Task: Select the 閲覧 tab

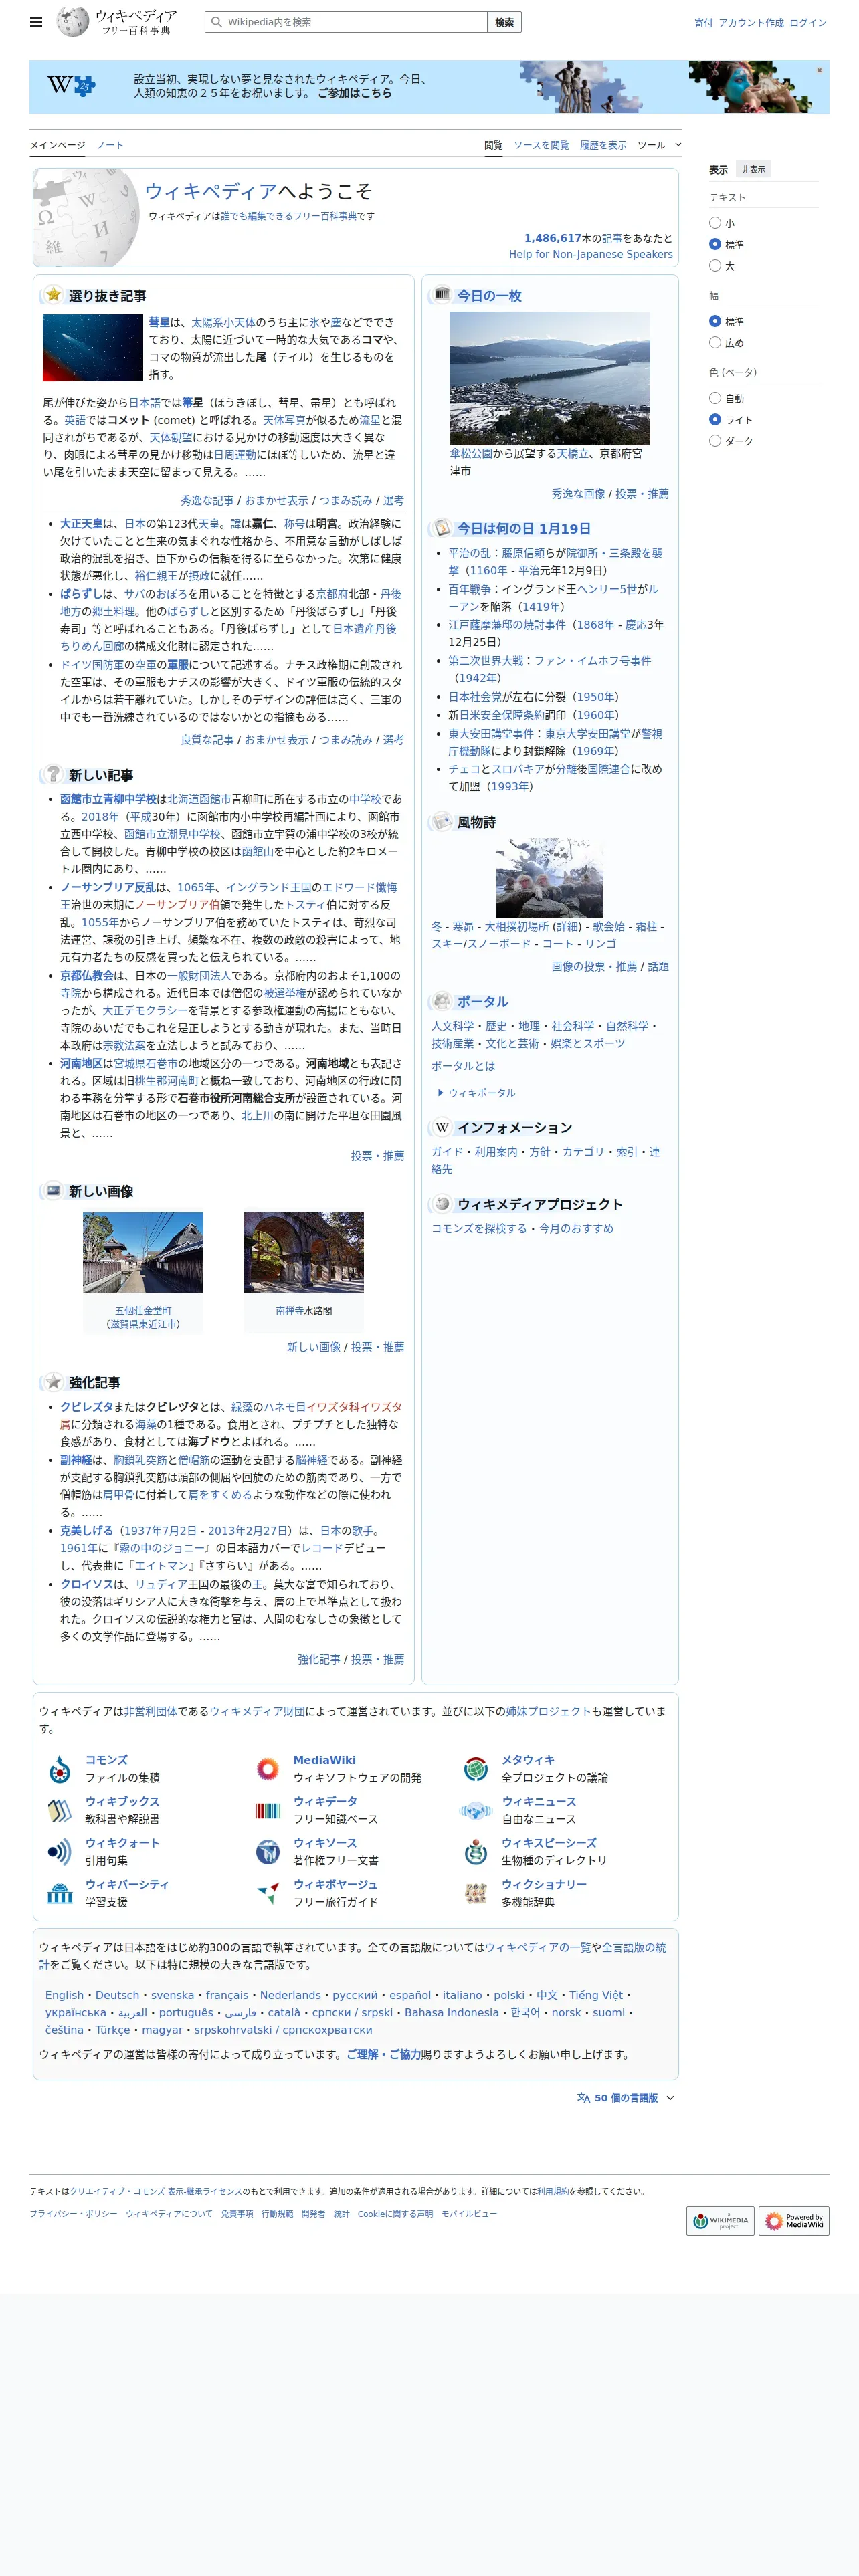Action: pos(493,145)
